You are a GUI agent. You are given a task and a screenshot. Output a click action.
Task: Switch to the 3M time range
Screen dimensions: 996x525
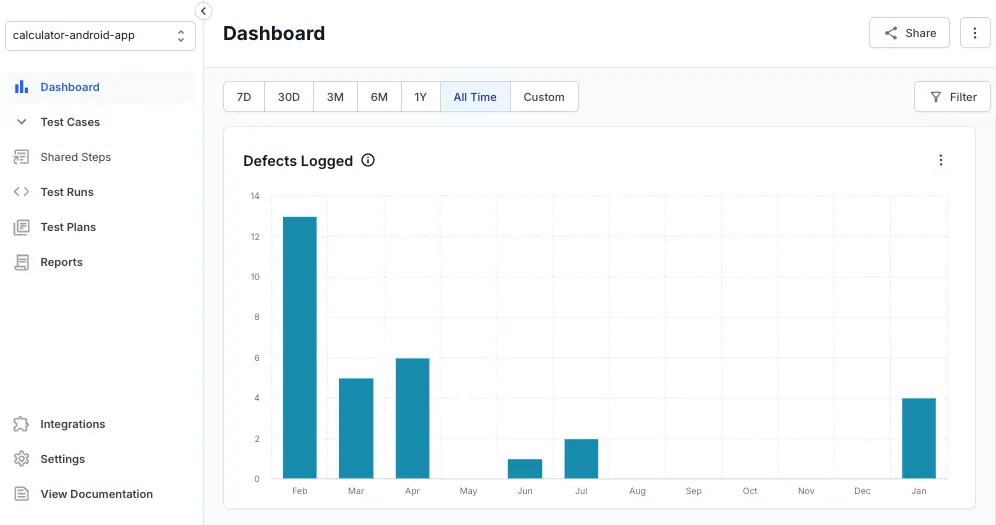click(335, 97)
